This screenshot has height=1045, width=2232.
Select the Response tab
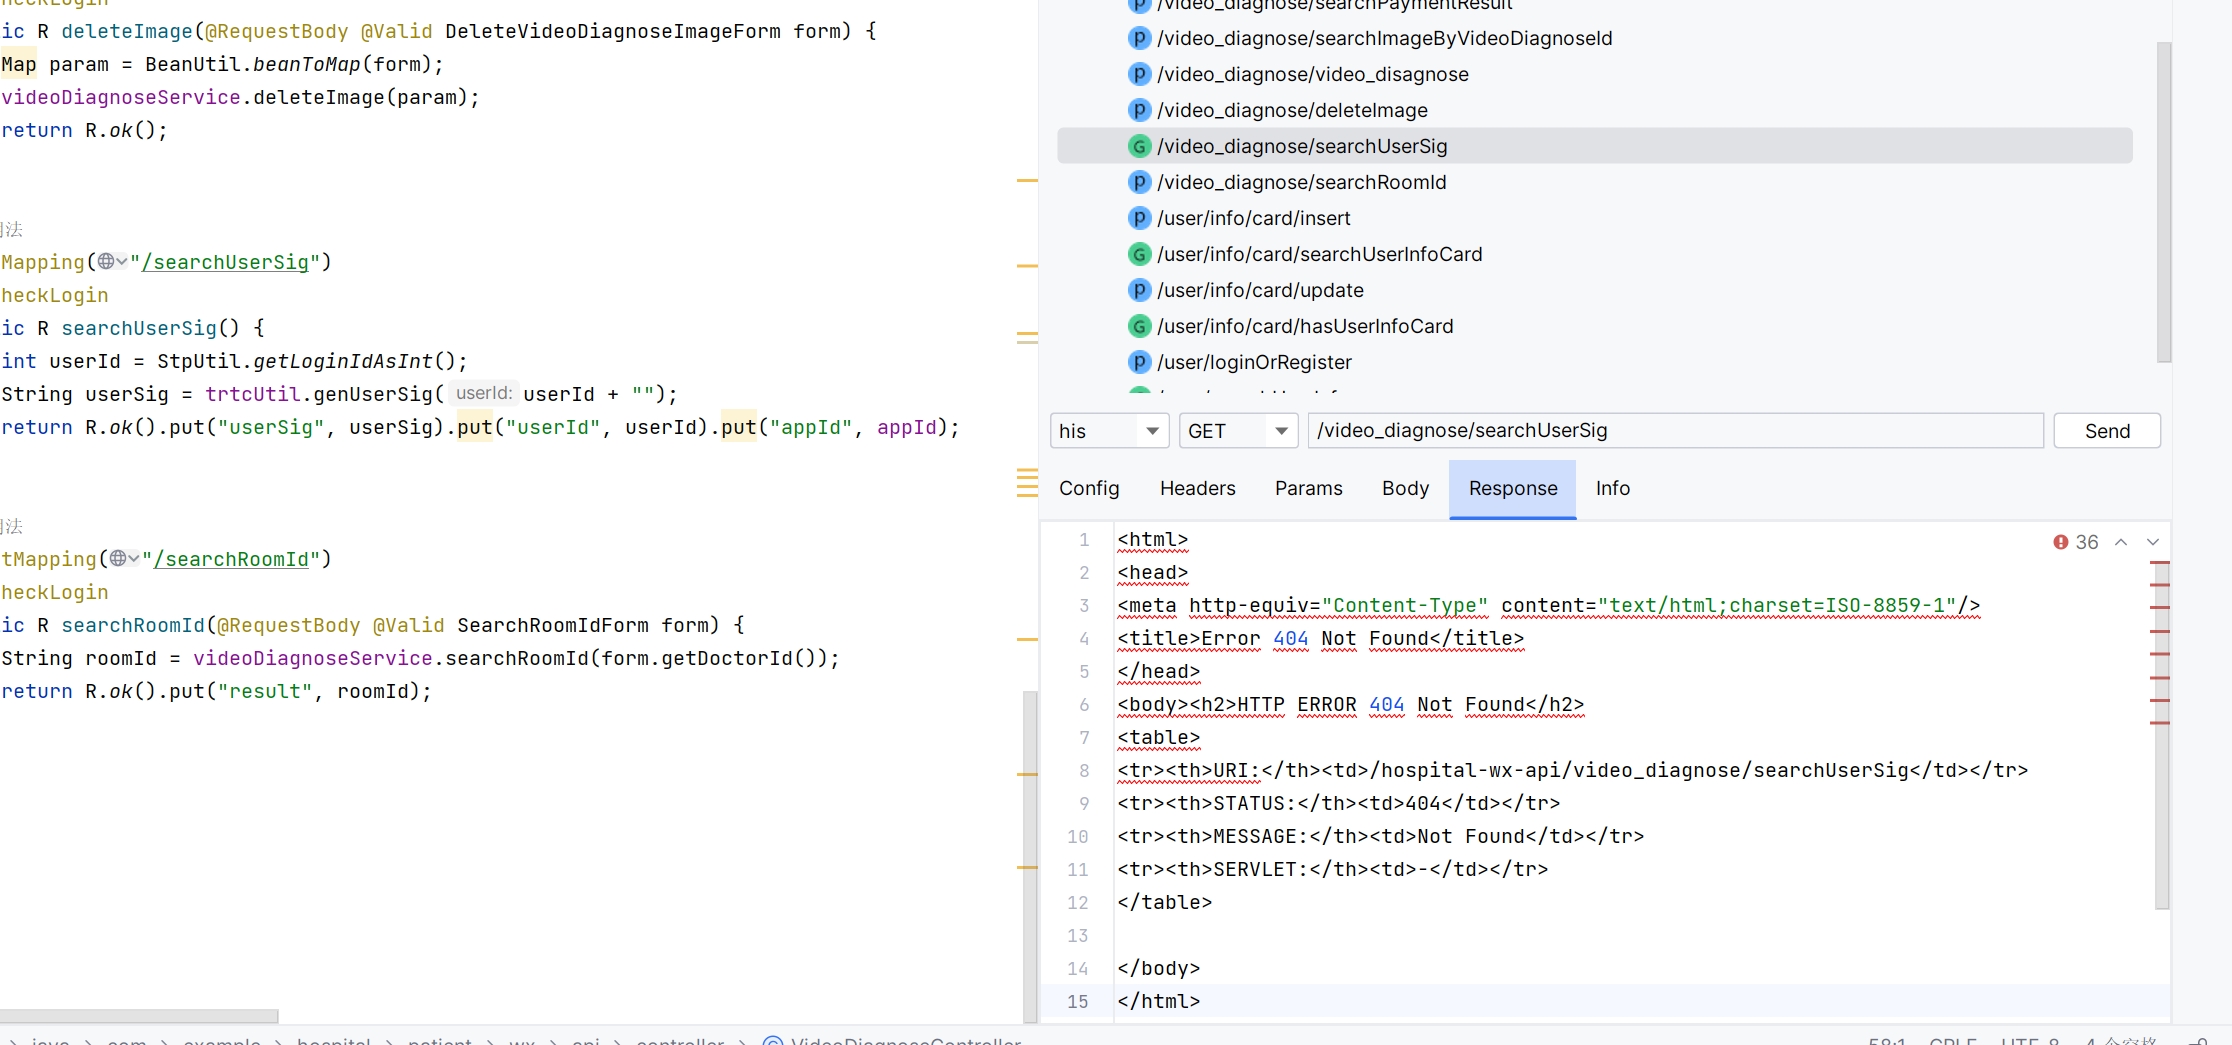(1513, 488)
